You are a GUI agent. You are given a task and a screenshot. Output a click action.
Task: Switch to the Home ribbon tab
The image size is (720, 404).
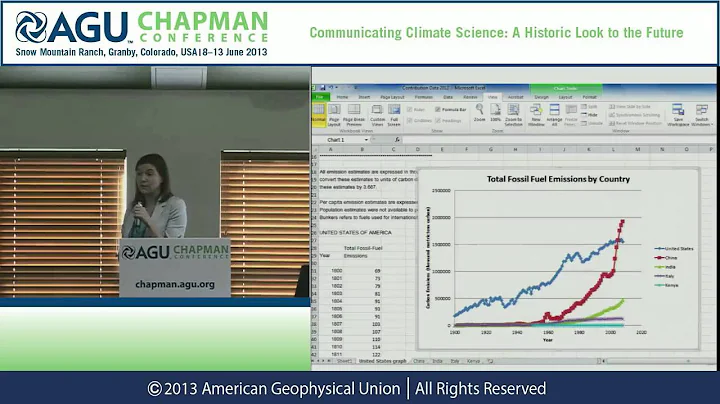coord(342,97)
